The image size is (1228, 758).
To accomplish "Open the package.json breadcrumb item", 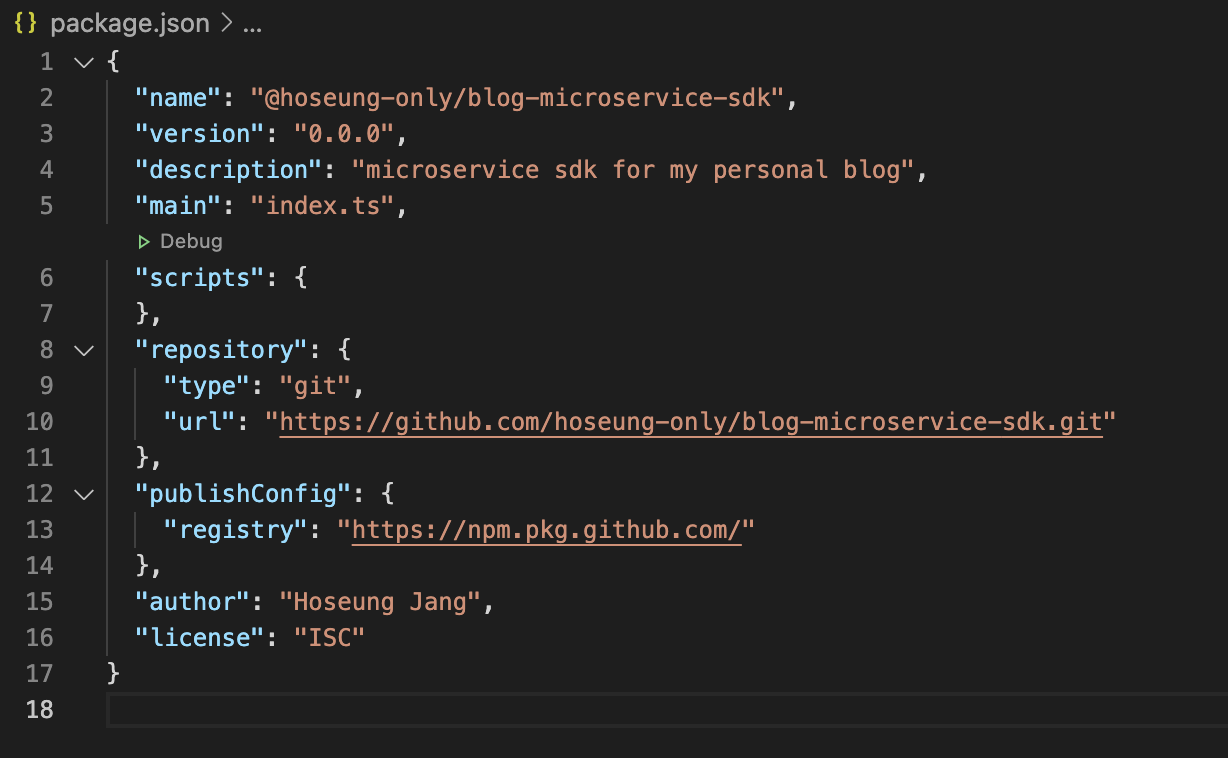I will click(130, 24).
